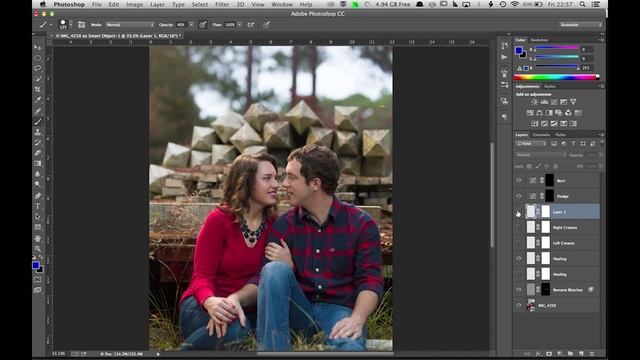640x360 pixels.
Task: Open the Essentials workspace switcher
Action: [581, 24]
